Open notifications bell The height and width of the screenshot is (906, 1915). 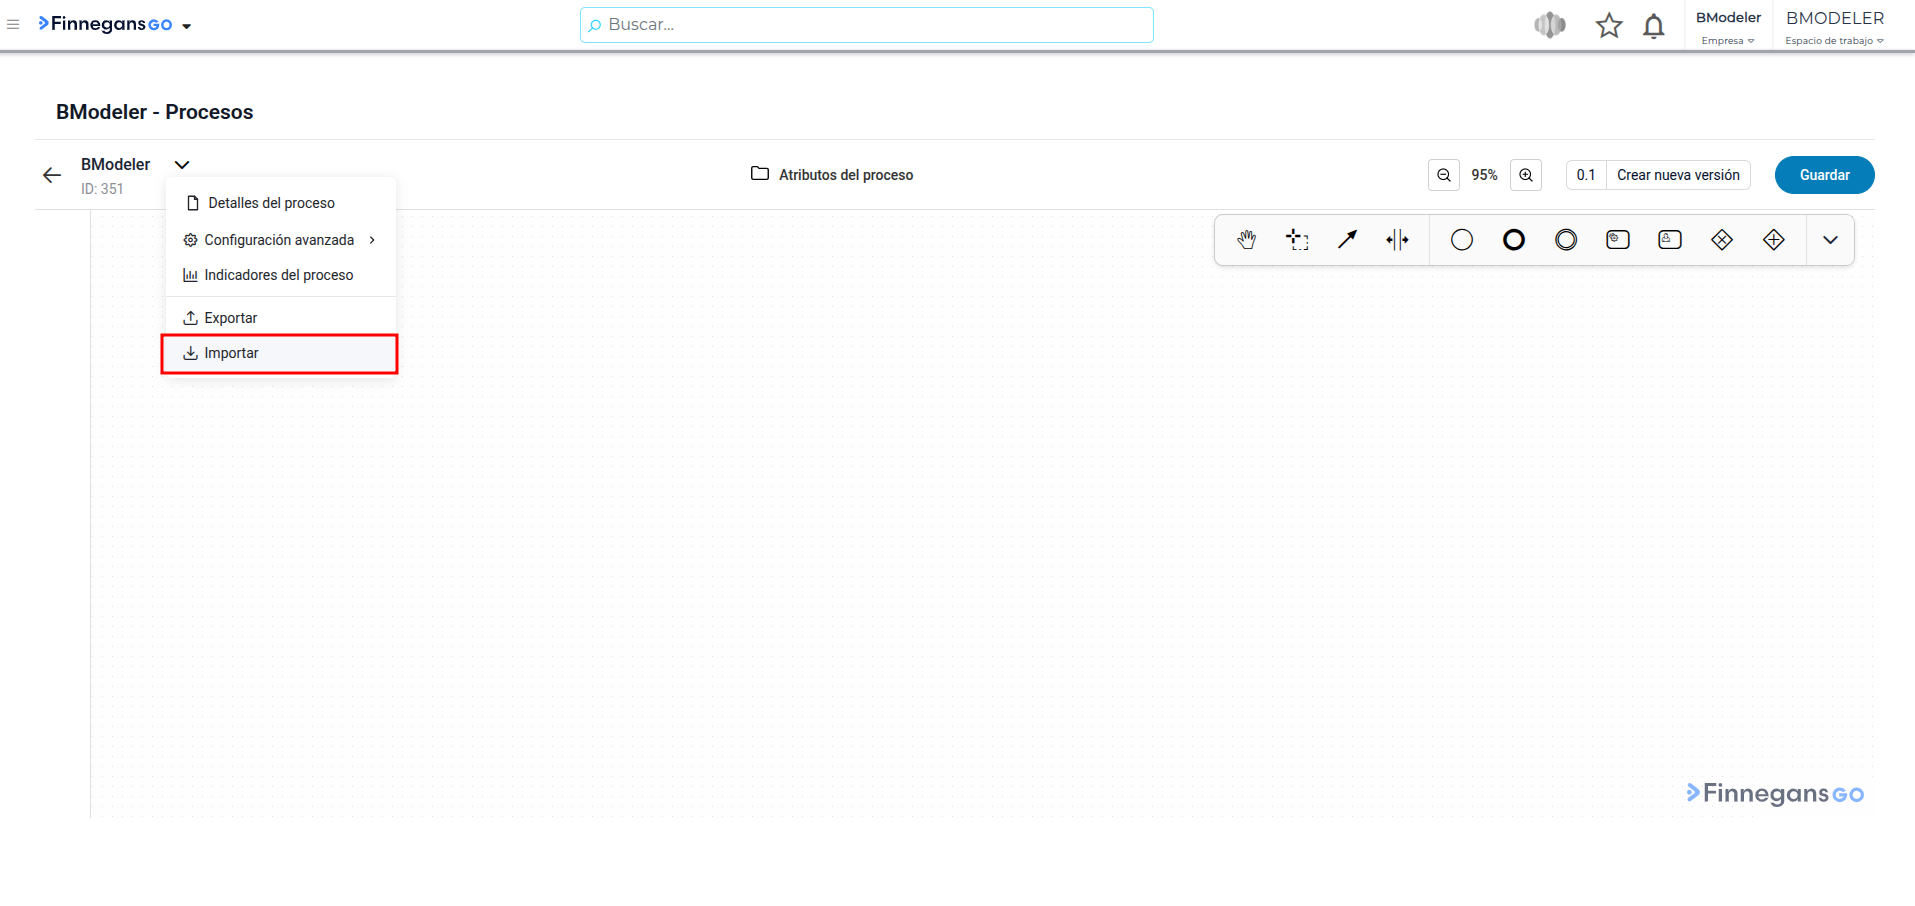click(1654, 25)
